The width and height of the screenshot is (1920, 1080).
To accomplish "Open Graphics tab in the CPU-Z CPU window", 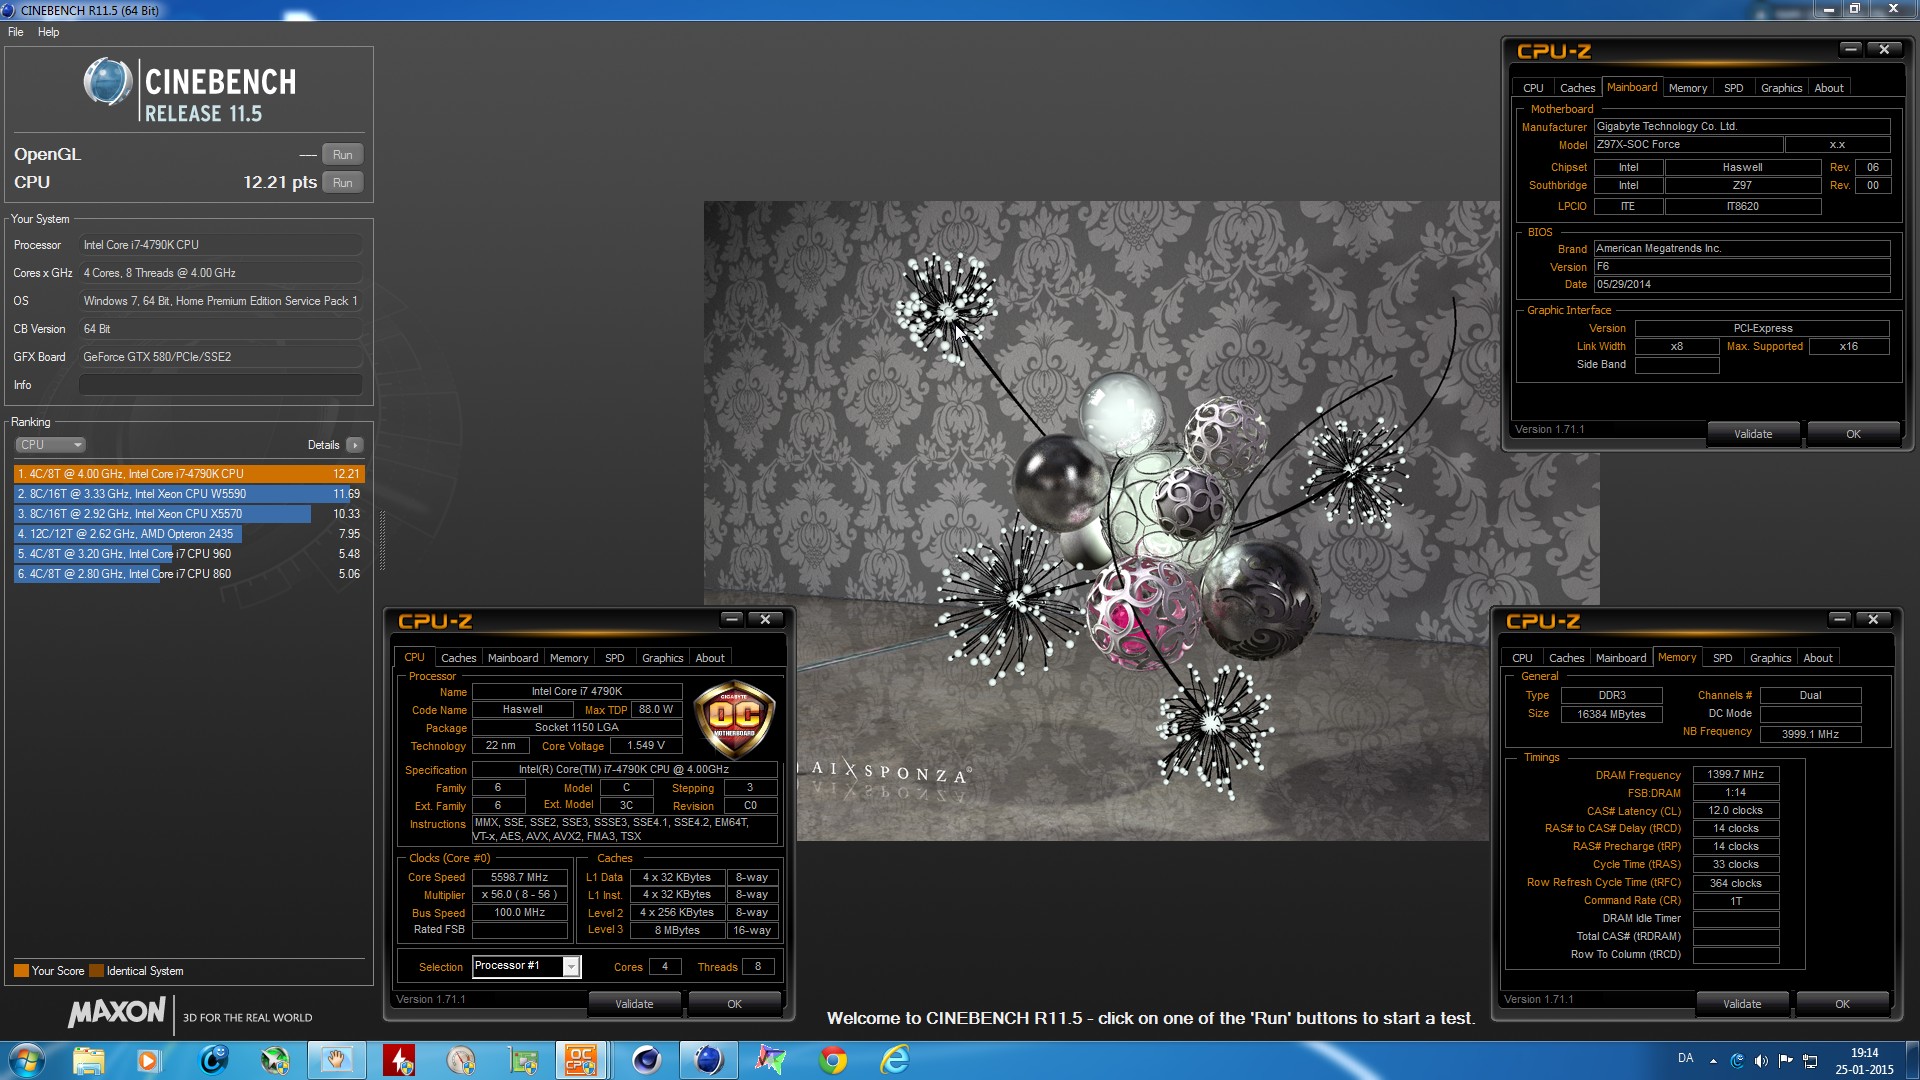I will tap(663, 658).
